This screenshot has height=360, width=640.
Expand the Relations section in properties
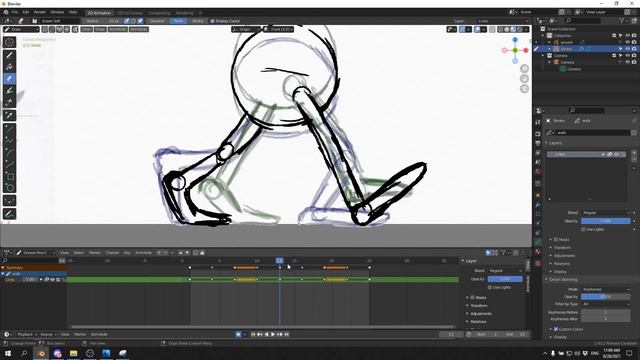coord(561,264)
